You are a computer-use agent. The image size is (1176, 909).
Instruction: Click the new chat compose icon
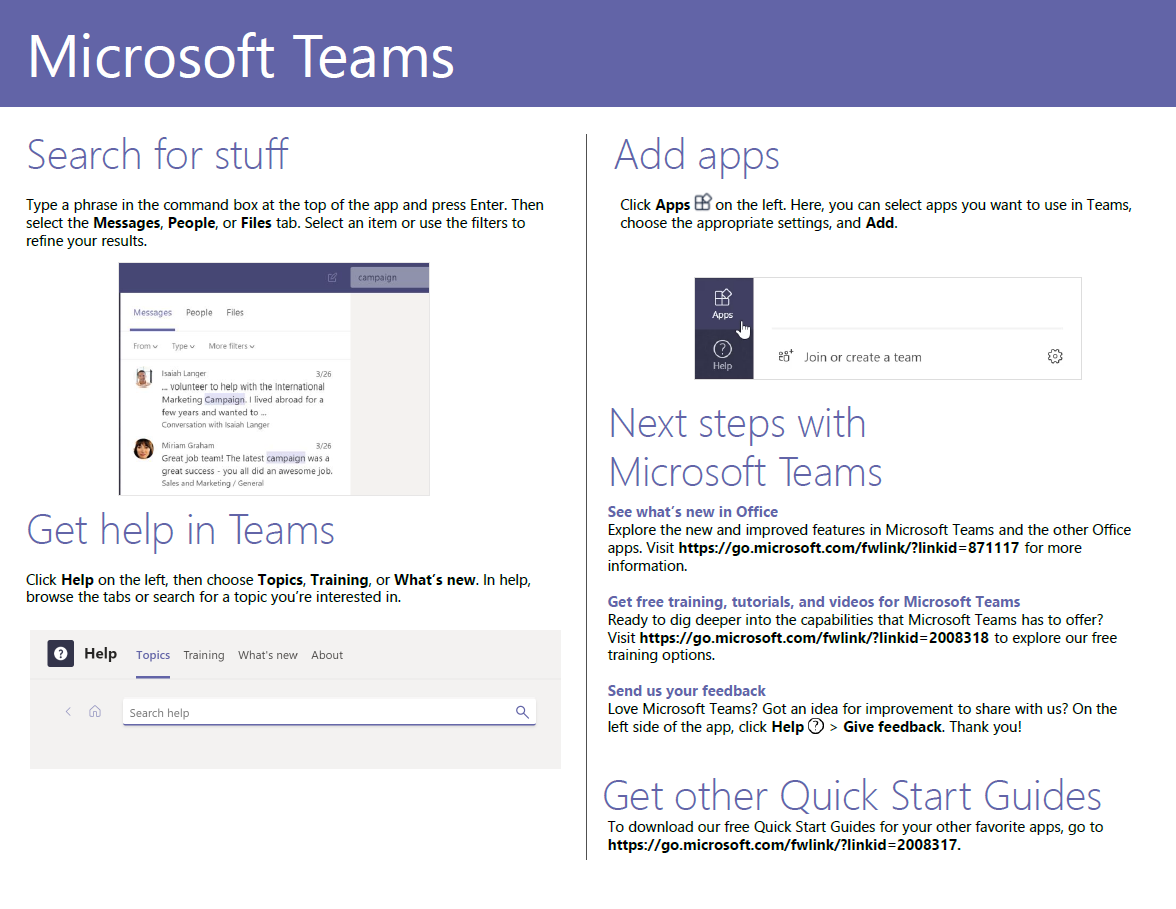[x=332, y=277]
